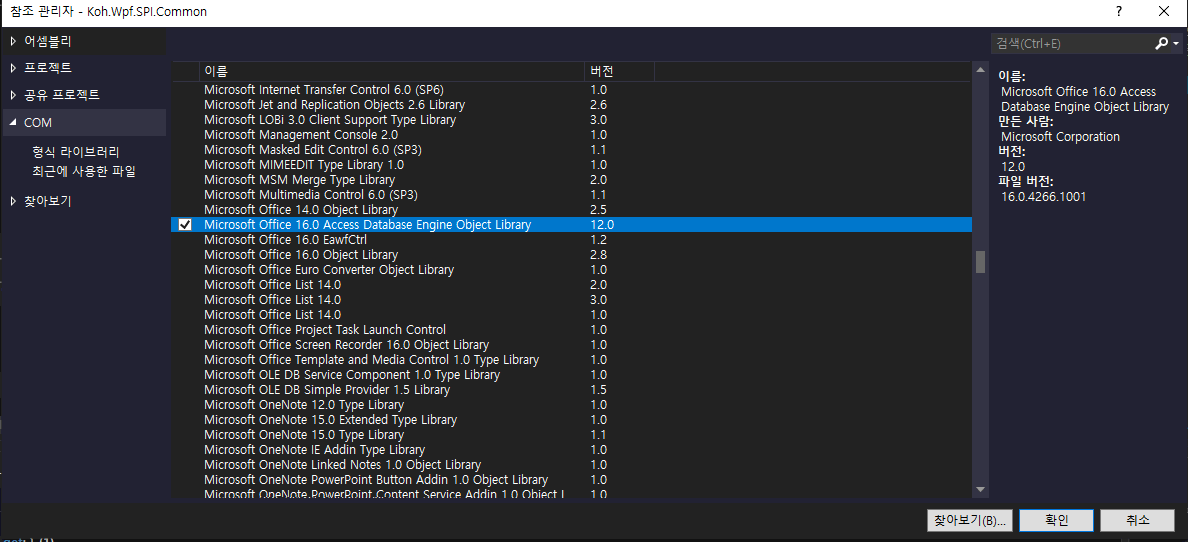Select Microsoft OLE DB Service Component 1.0
This screenshot has height=542, width=1188.
[572, 374]
